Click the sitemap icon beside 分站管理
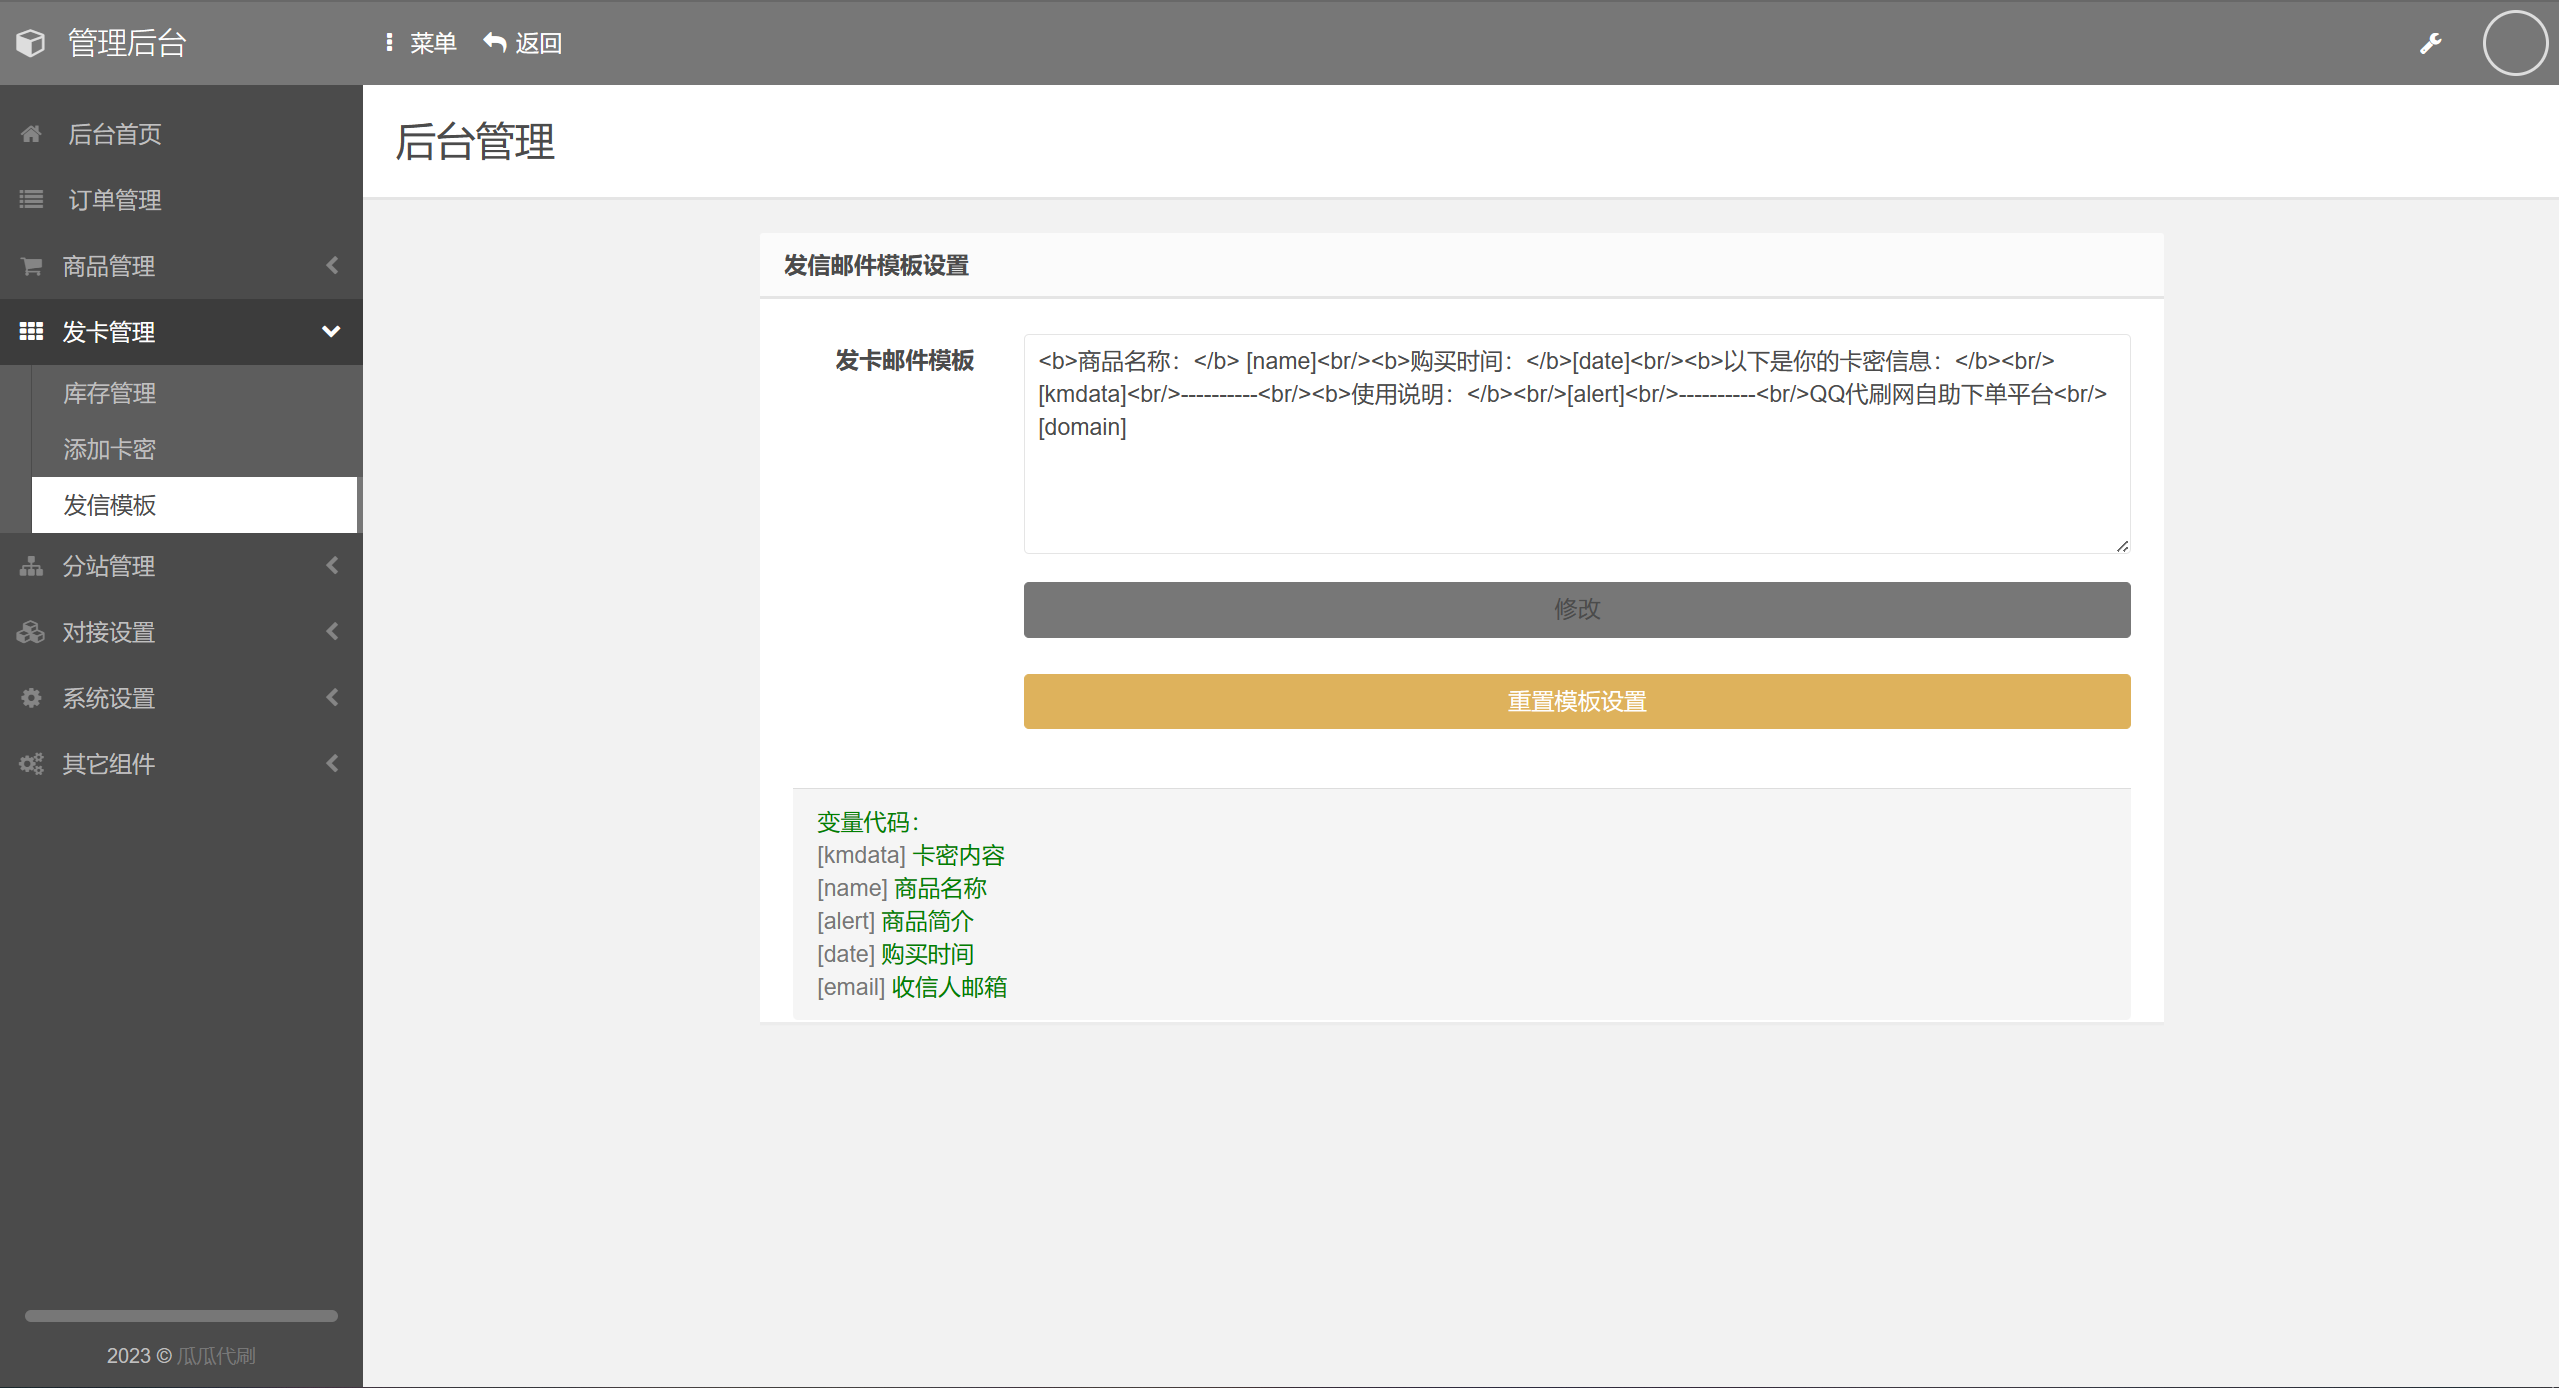Viewport: 2559px width, 1388px height. [31, 566]
